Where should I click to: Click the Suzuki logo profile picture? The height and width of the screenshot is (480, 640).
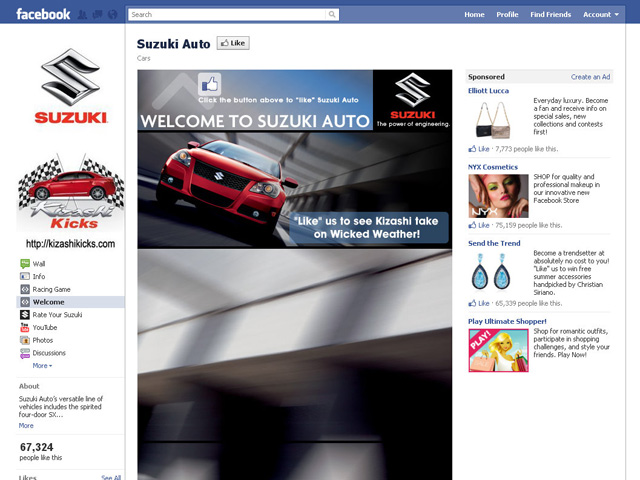coord(71,86)
